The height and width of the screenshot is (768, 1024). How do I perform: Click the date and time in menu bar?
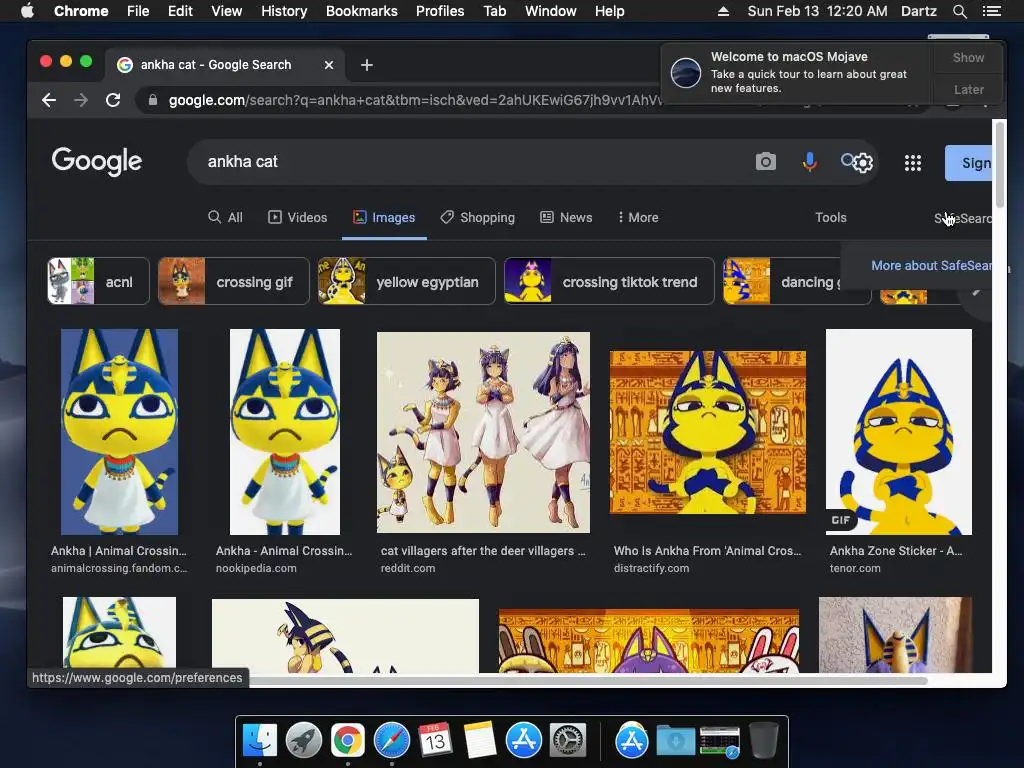pos(817,11)
